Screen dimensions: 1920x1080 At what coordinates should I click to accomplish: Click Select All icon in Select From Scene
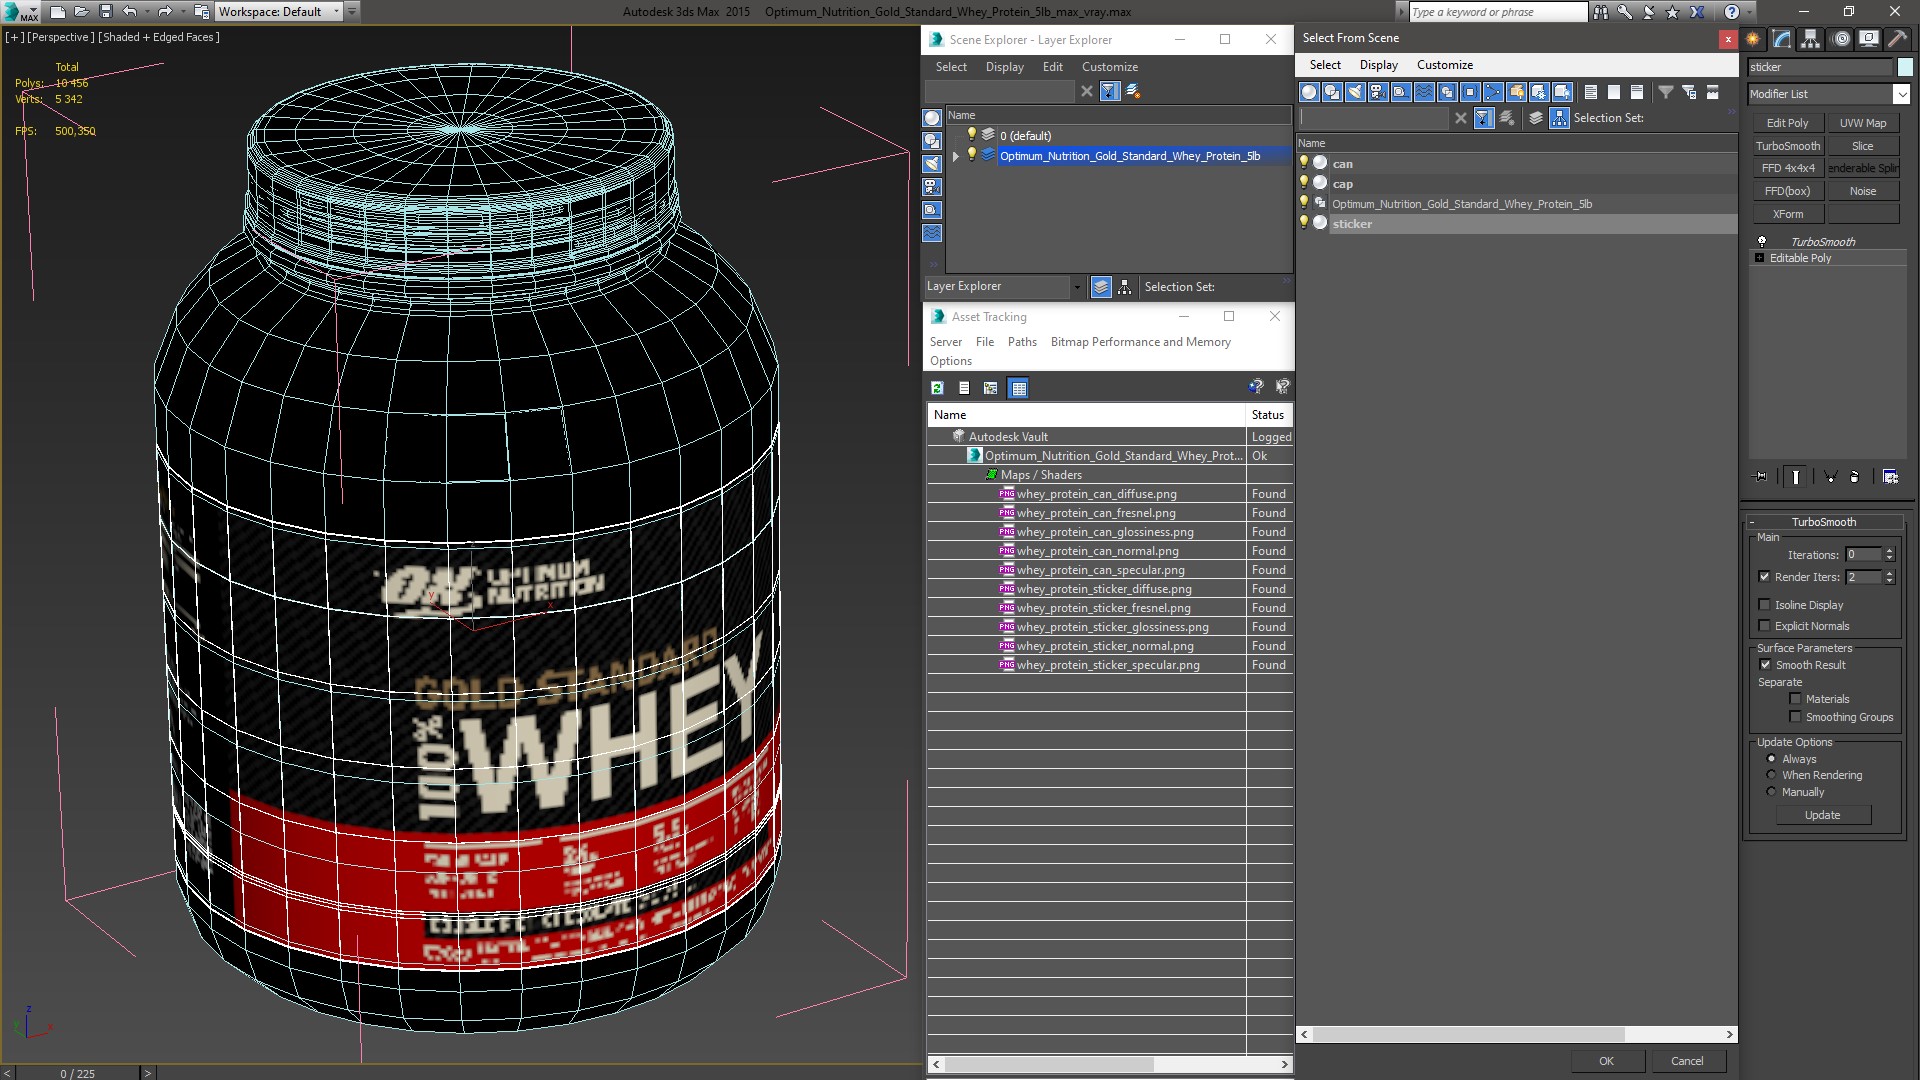click(1591, 92)
